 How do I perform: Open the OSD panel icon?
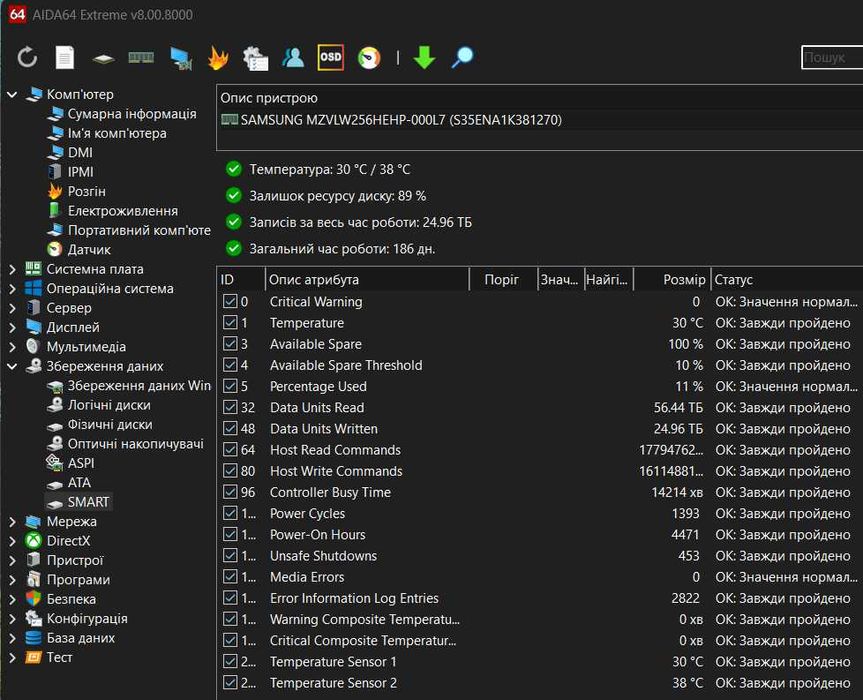tap(330, 57)
